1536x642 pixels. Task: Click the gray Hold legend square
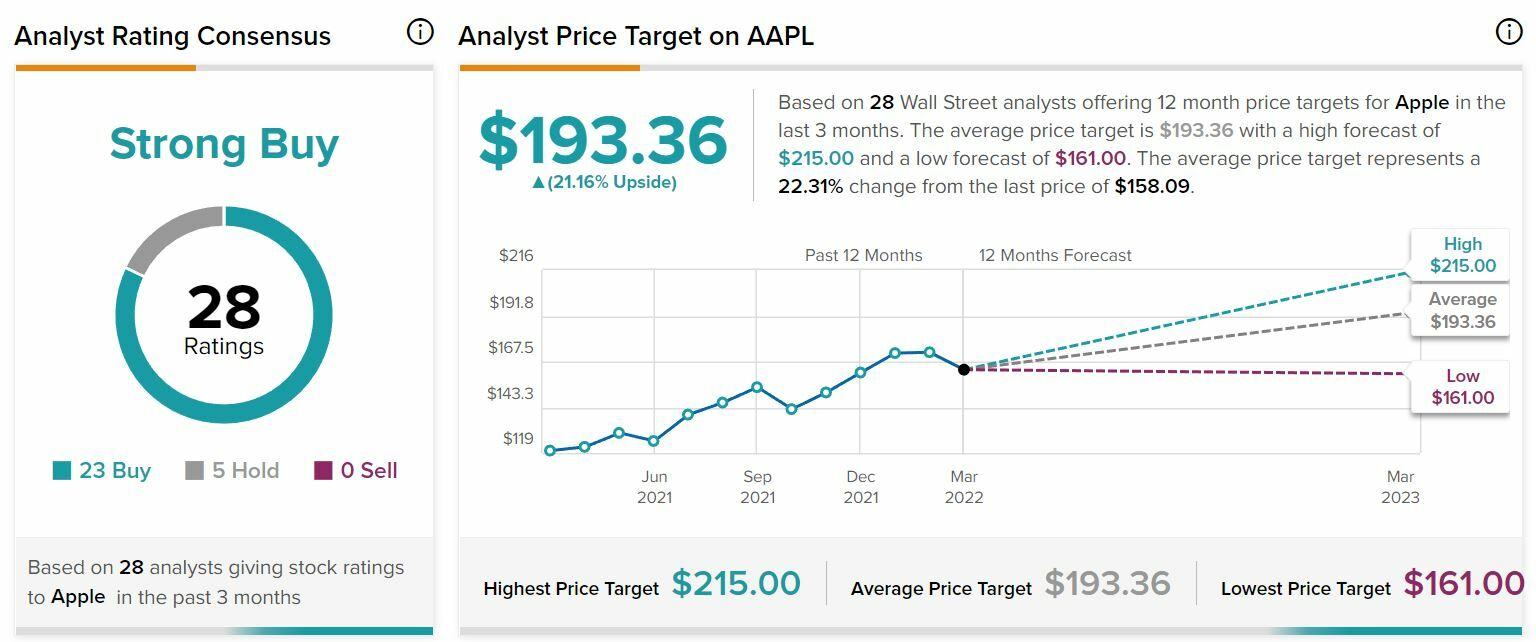195,471
